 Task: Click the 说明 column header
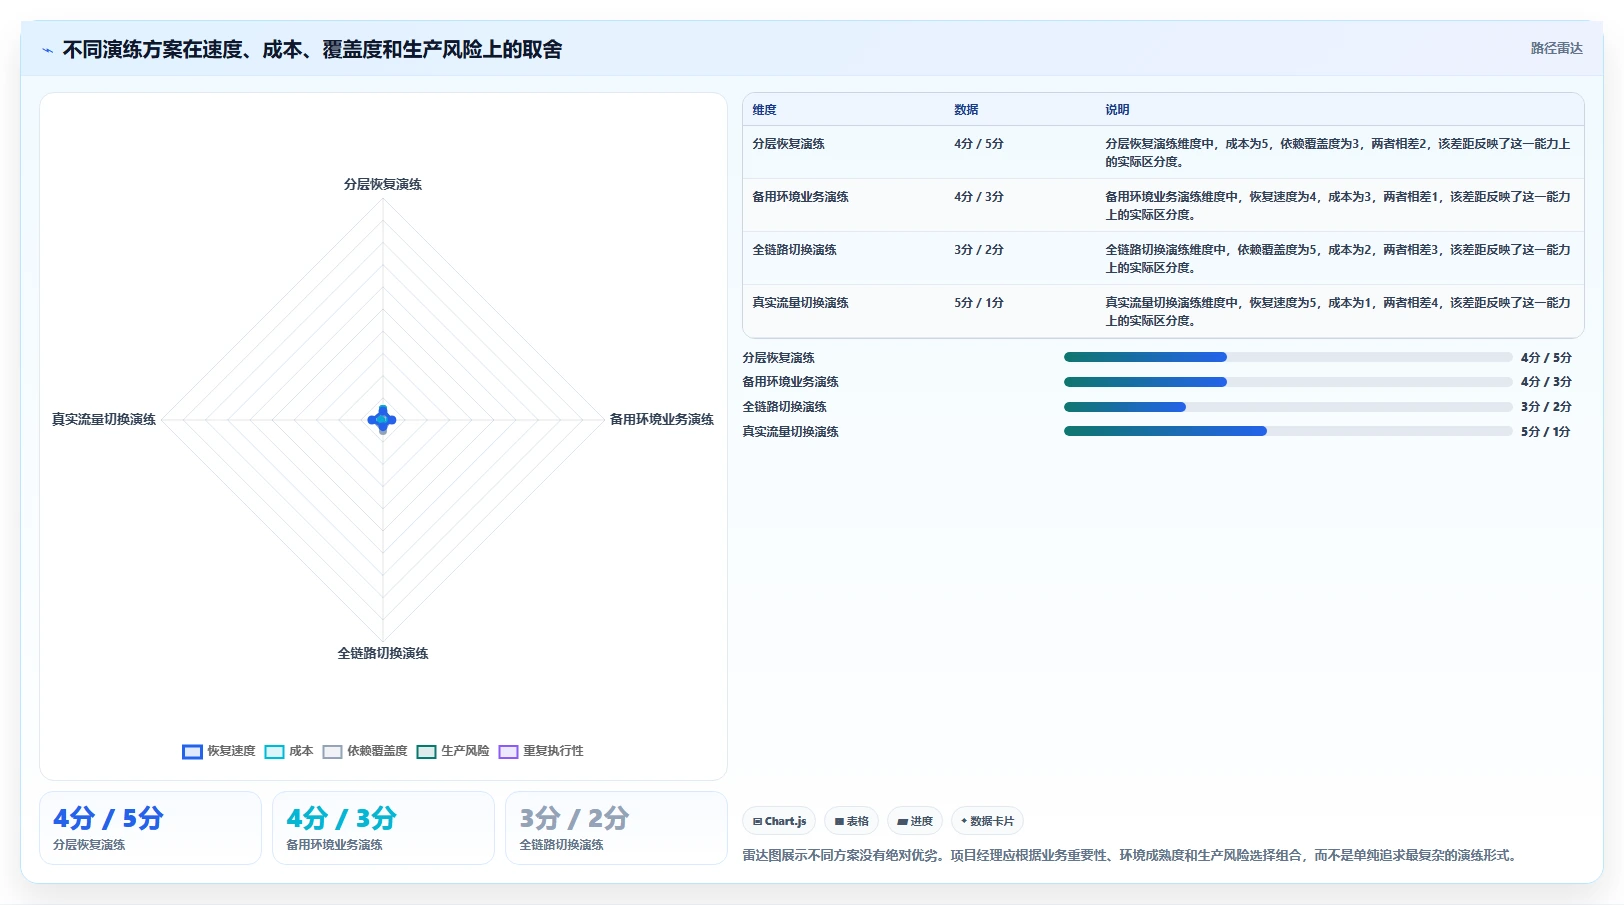click(x=1117, y=110)
